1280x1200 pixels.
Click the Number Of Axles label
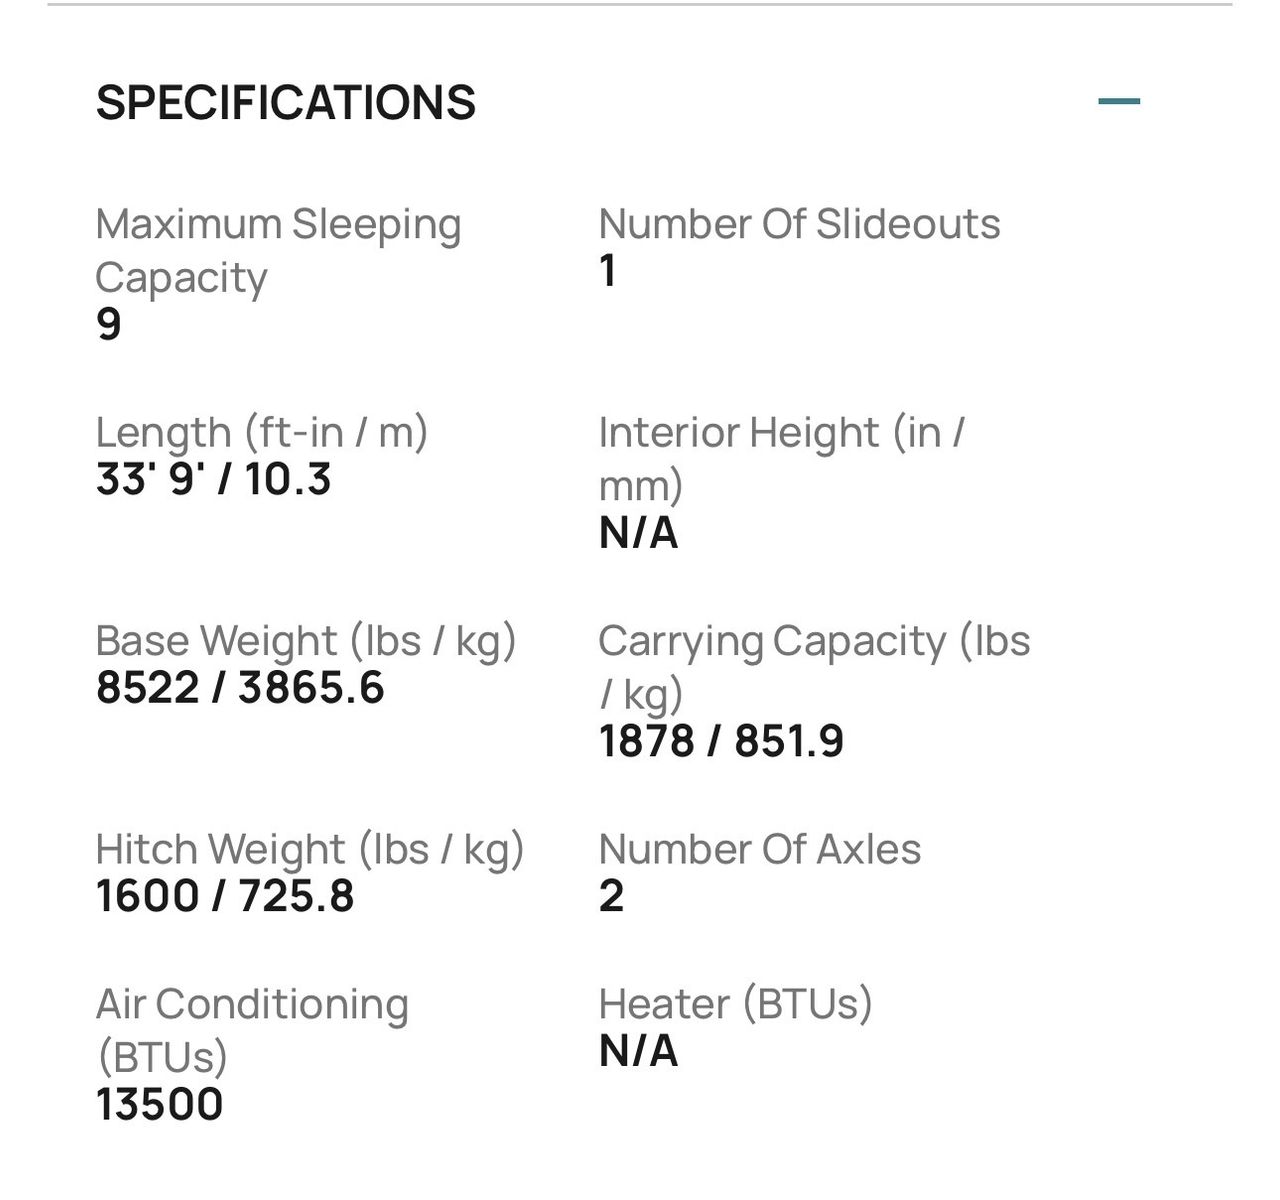coord(760,849)
